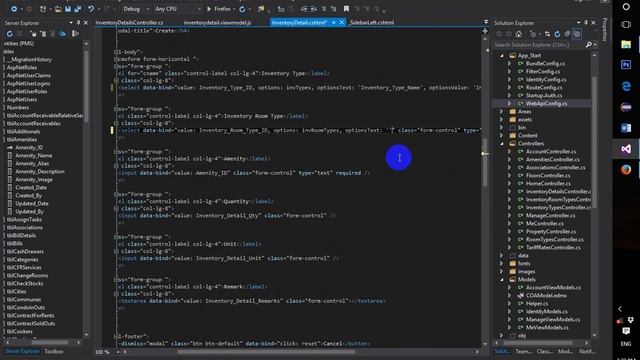
Task: Open the Any CPU platform dropdown
Action: (x=178, y=9)
